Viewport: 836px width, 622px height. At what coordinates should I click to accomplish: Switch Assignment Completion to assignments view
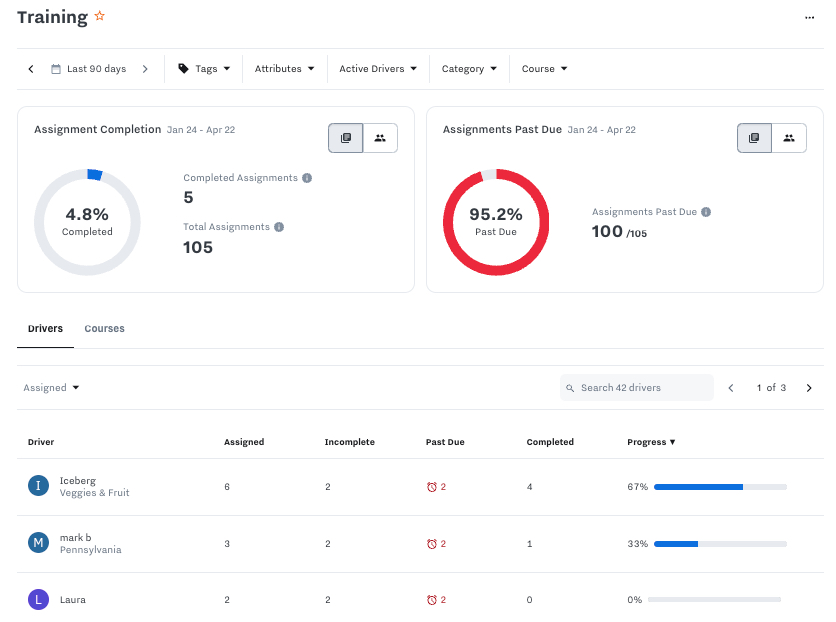pyautogui.click(x=346, y=138)
